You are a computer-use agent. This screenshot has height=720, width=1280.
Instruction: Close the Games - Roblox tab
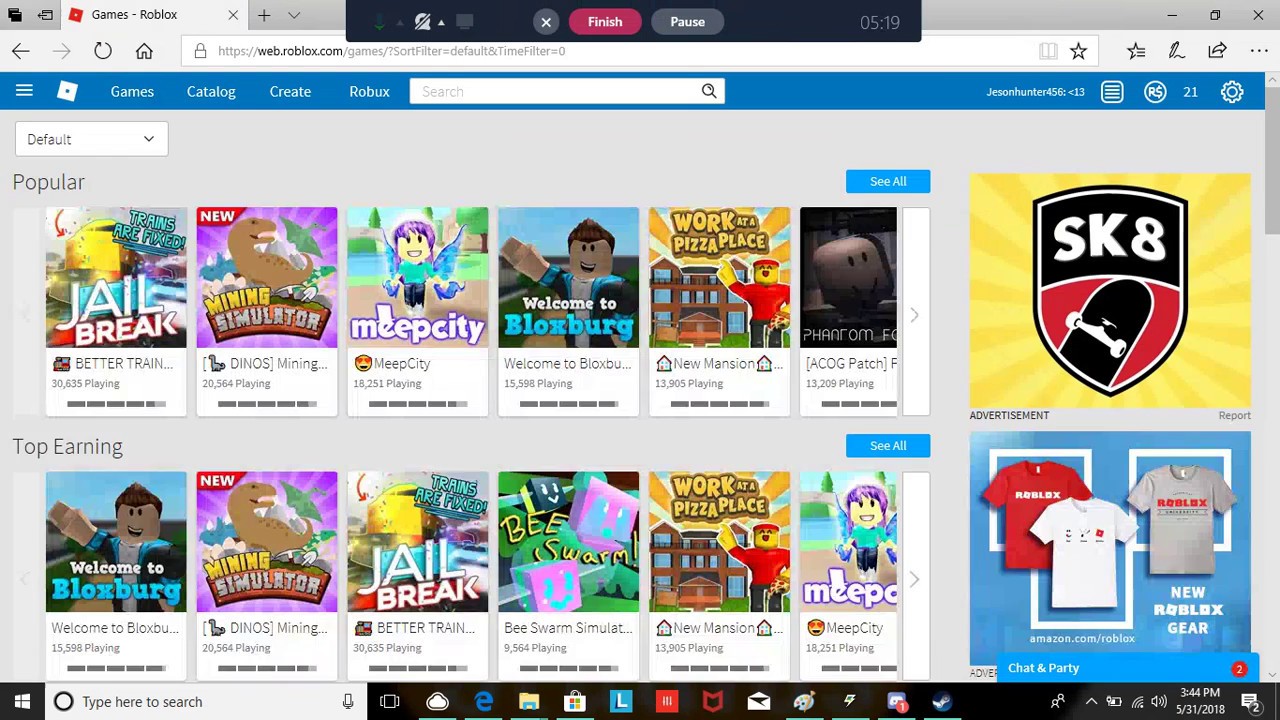[x=233, y=15]
